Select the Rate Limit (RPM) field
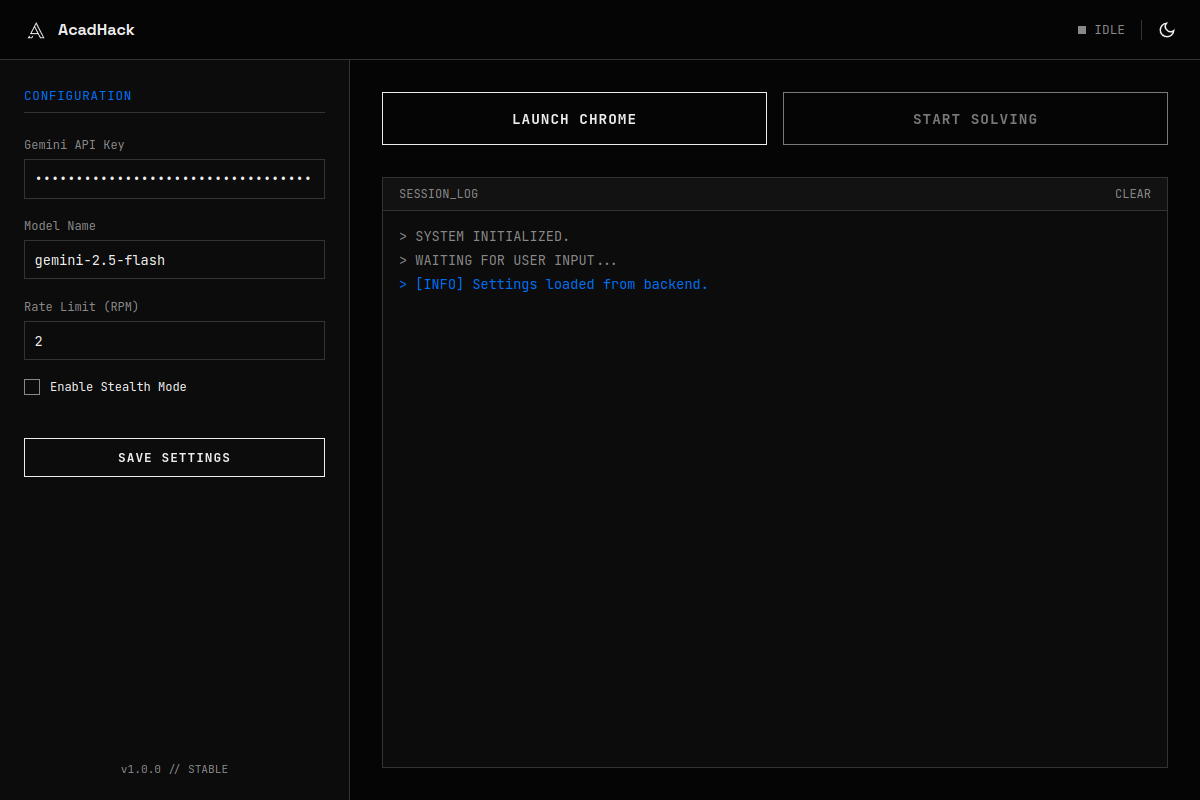 pyautogui.click(x=174, y=340)
